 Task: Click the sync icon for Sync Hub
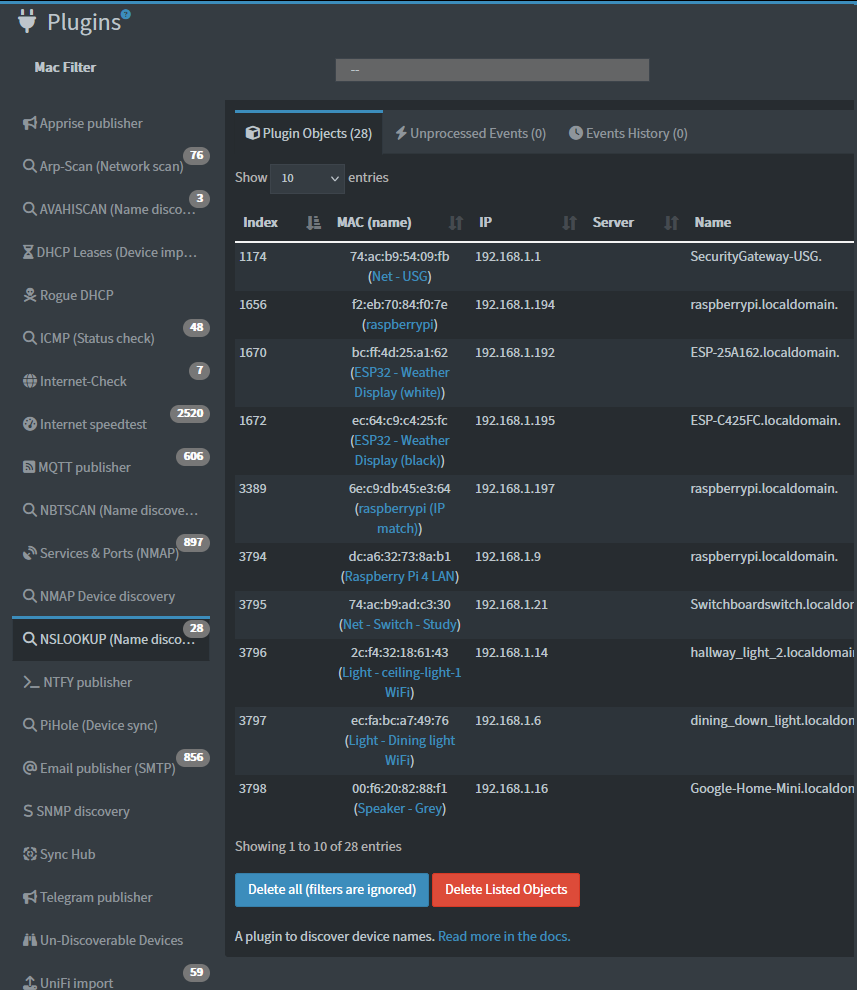coord(30,854)
